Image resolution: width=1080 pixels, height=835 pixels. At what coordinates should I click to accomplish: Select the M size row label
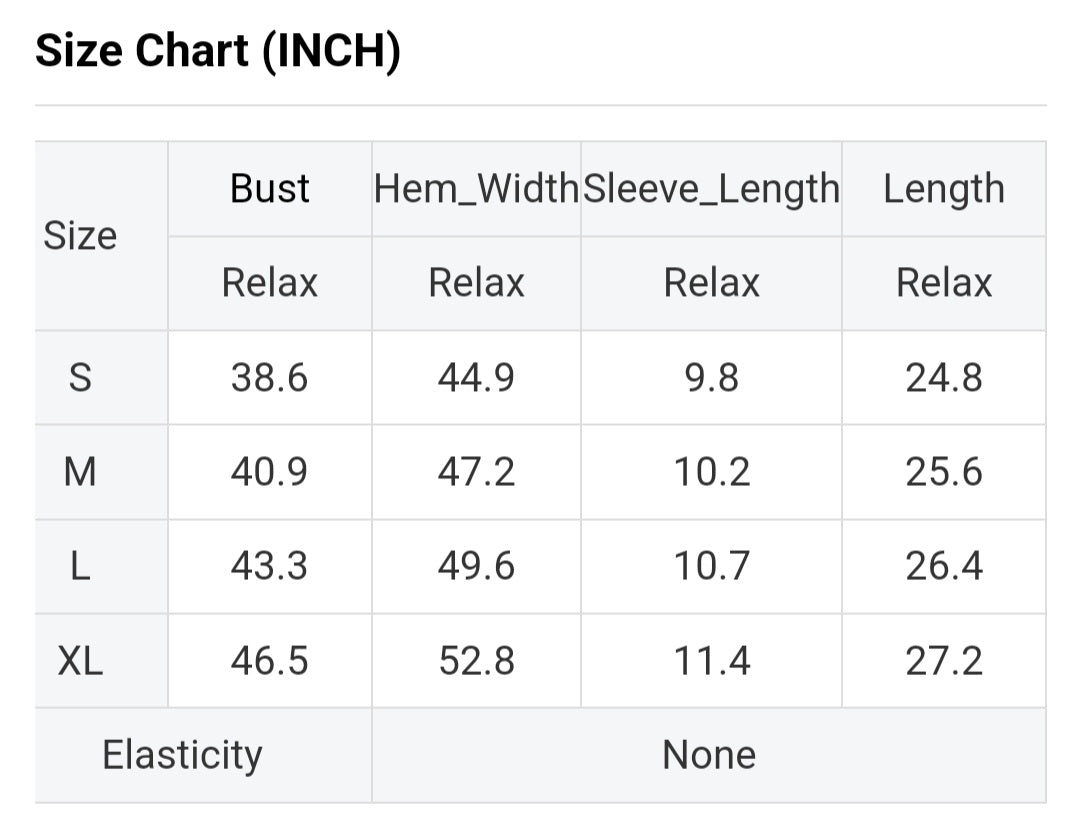click(x=80, y=472)
